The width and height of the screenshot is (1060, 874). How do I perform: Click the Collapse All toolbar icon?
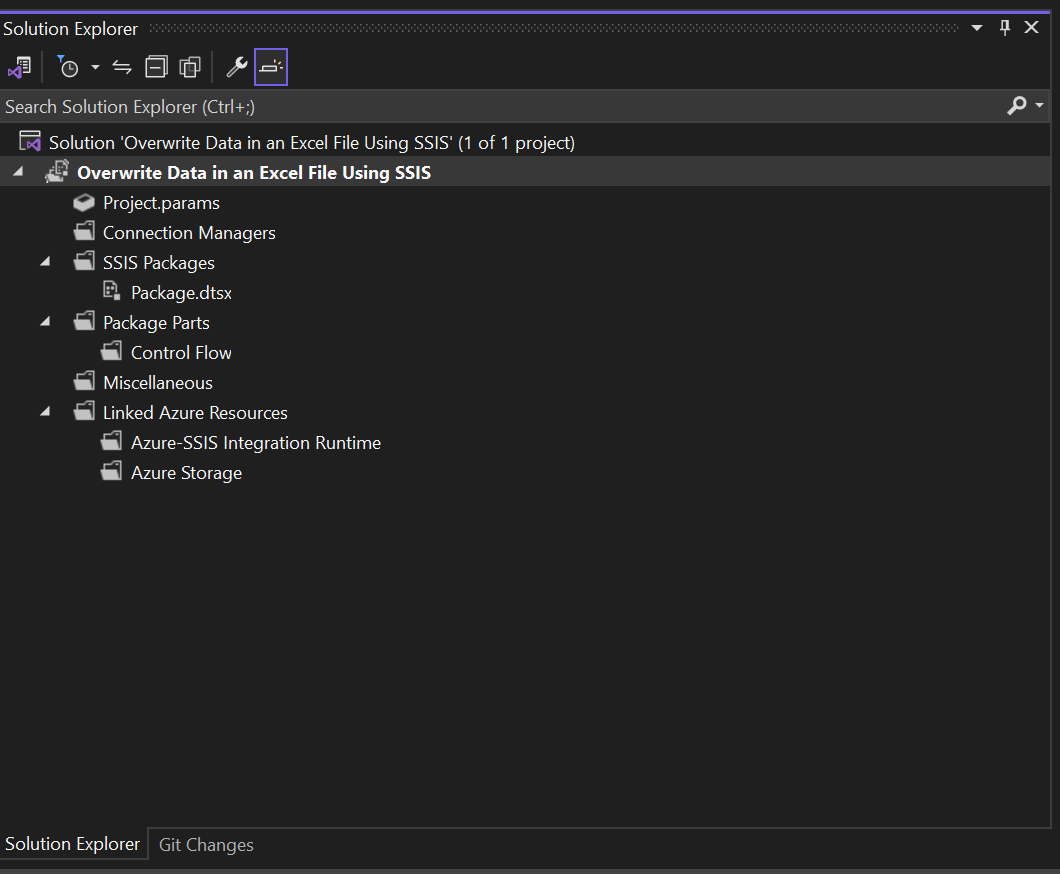pyautogui.click(x=156, y=67)
